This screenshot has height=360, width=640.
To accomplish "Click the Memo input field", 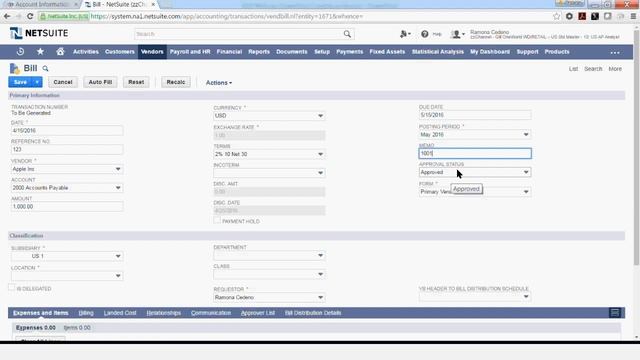I will click(x=475, y=153).
